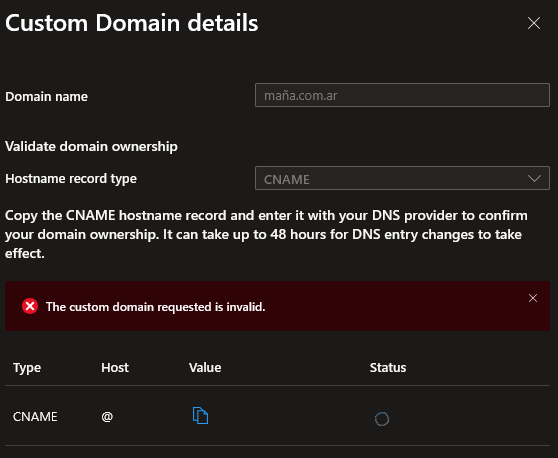Click the Type column header
The image size is (558, 458).
pyautogui.click(x=27, y=368)
